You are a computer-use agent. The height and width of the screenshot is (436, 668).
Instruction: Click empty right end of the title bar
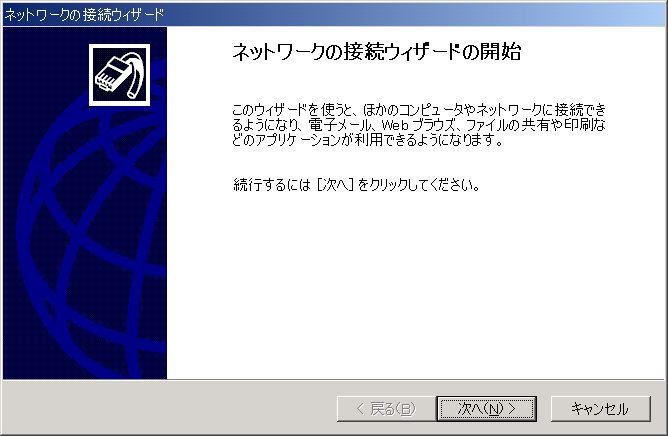click(426, 14)
